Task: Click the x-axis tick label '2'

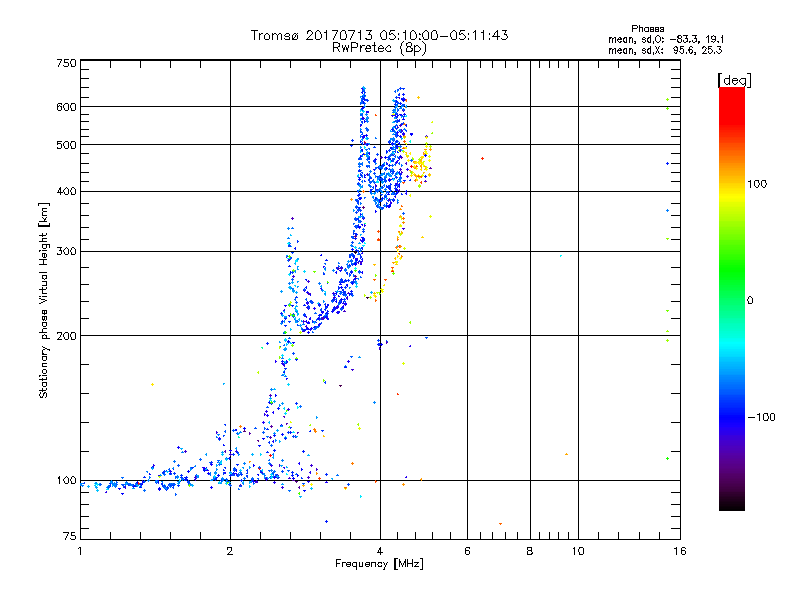Action: coord(230,551)
